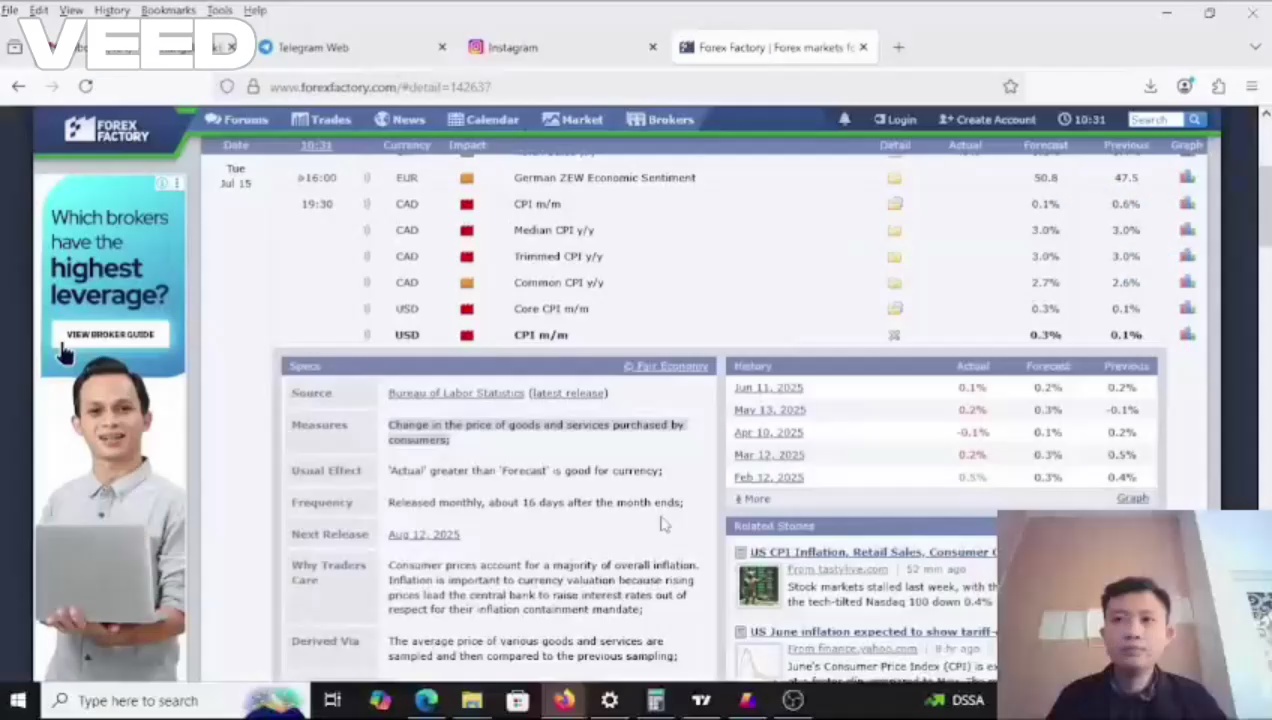The image size is (1272, 720).
Task: Open the Market section in site navigation
Action: pyautogui.click(x=573, y=119)
